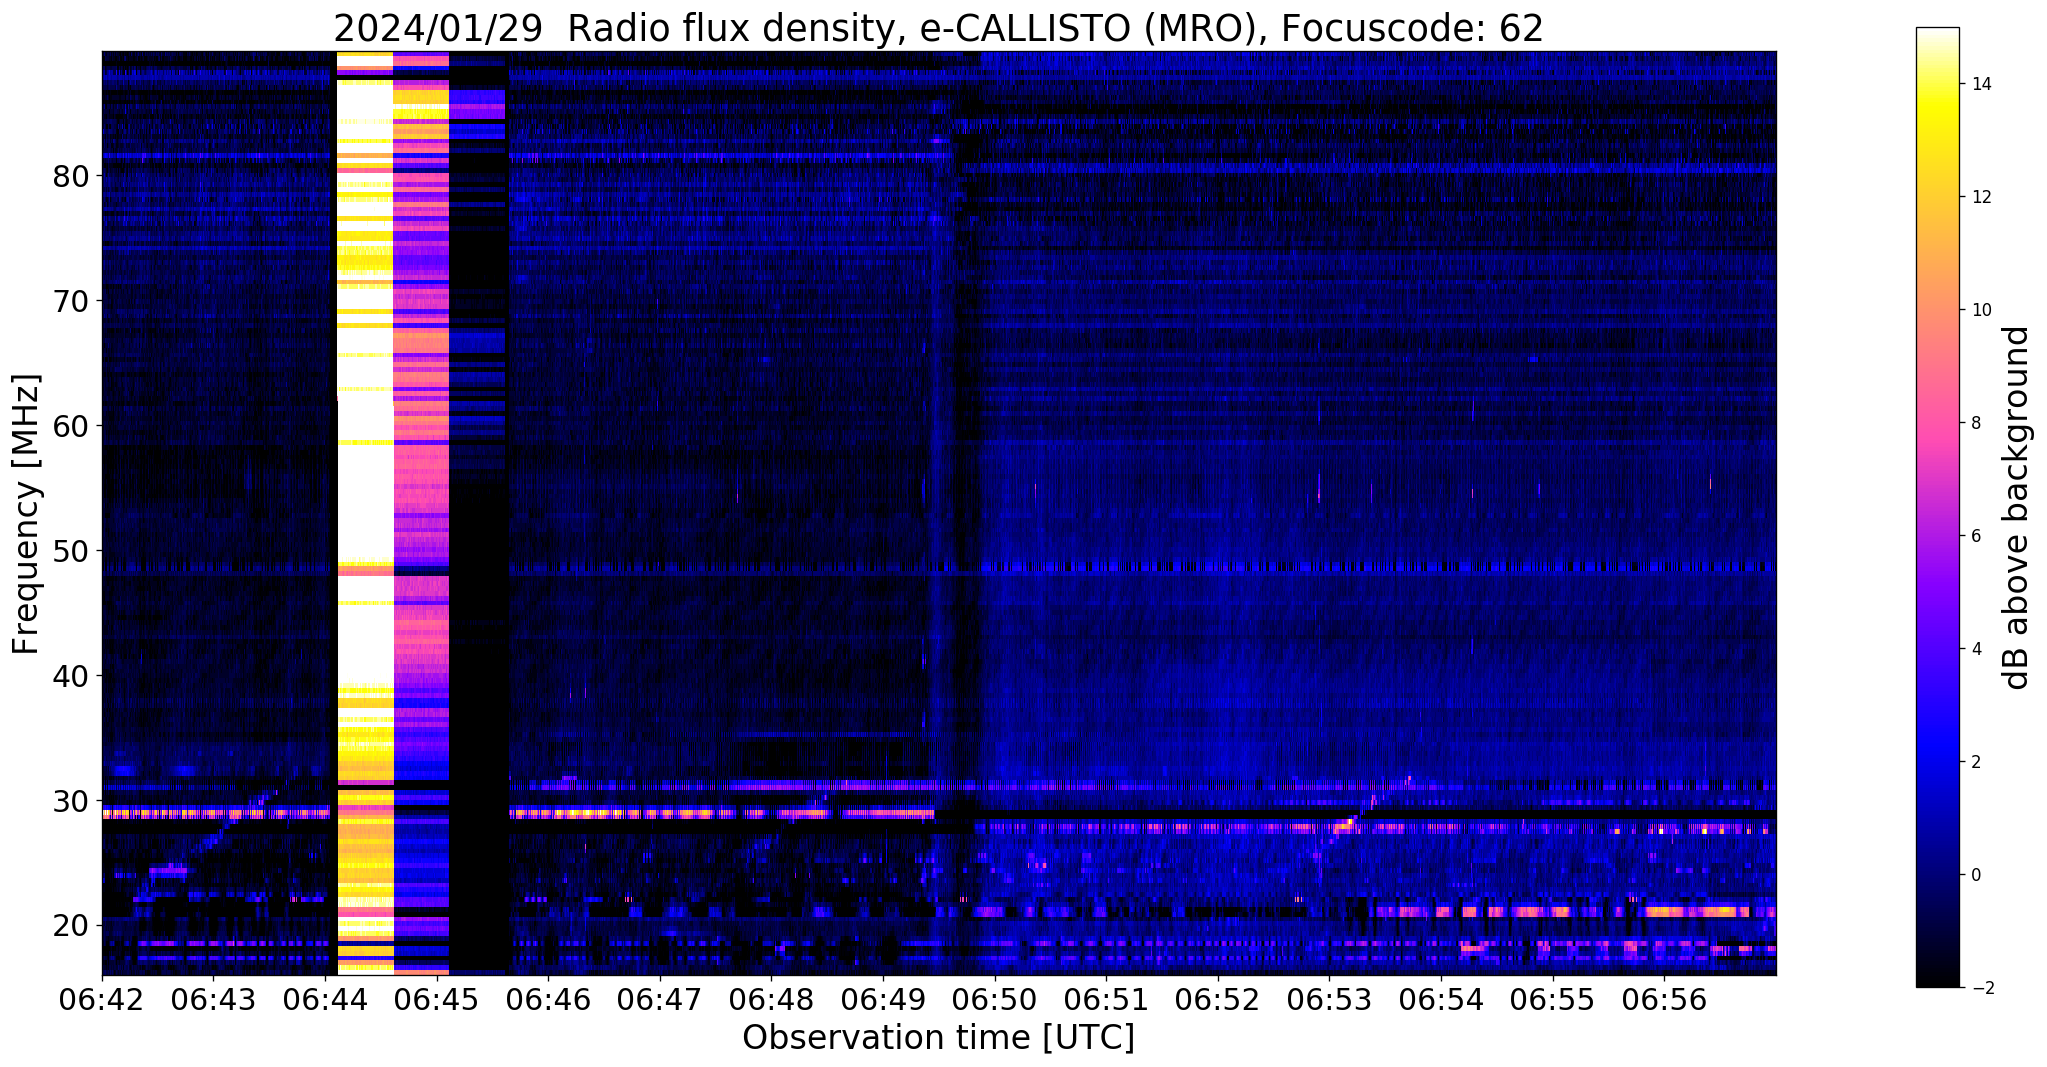This screenshot has height=1067, width=2047.
Task: Click the colorbar tick value 12
Action: [1981, 197]
